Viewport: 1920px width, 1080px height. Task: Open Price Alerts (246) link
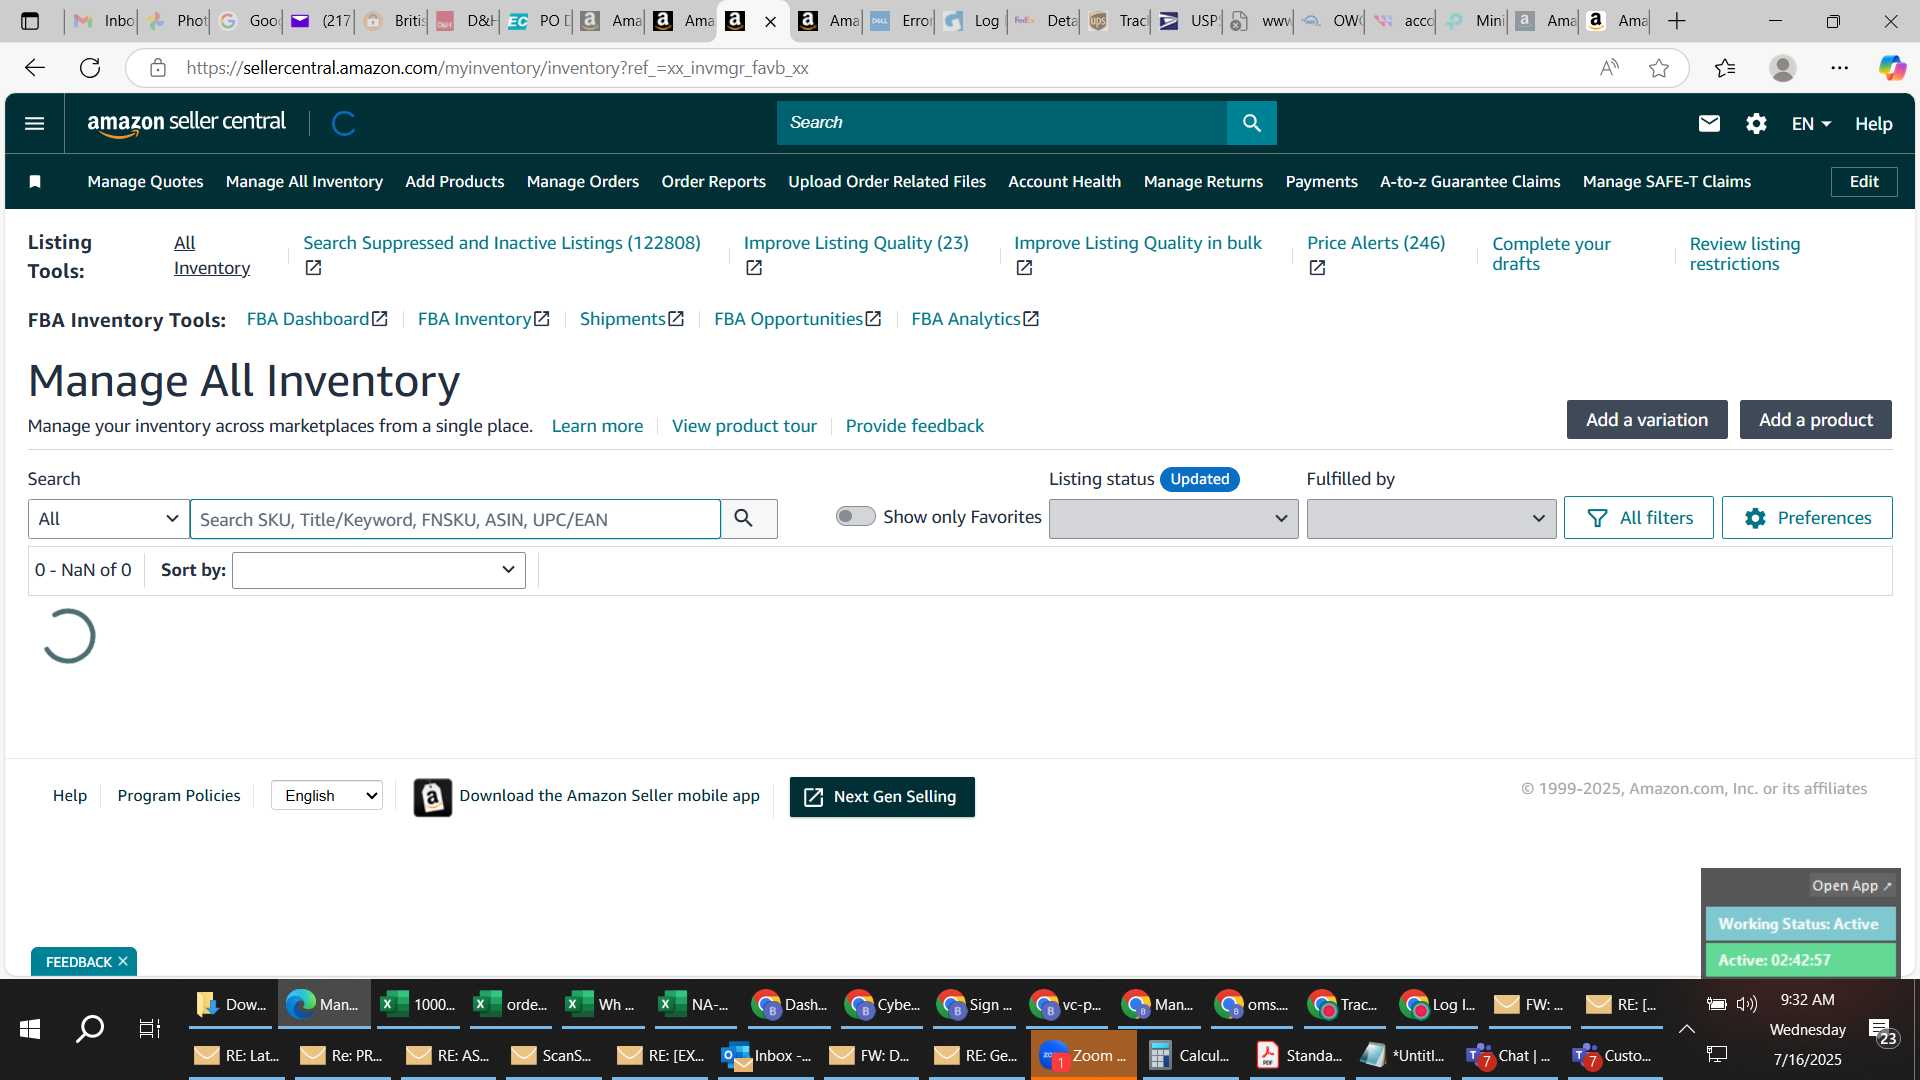pyautogui.click(x=1375, y=243)
